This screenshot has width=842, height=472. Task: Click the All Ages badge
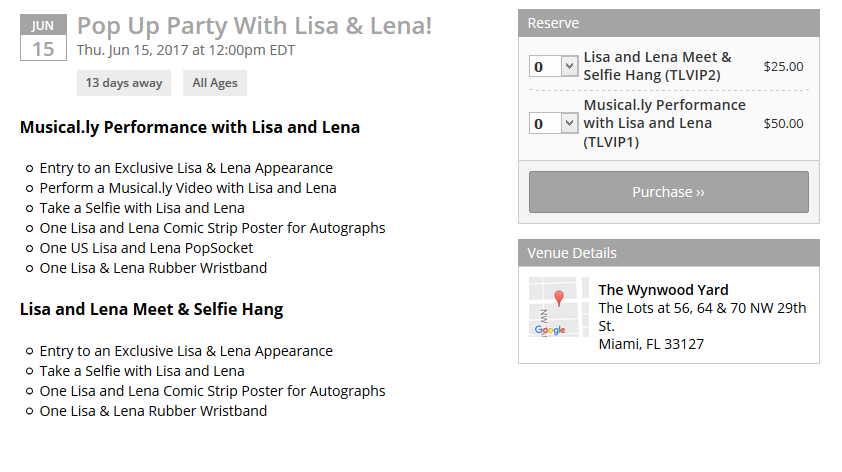point(215,83)
